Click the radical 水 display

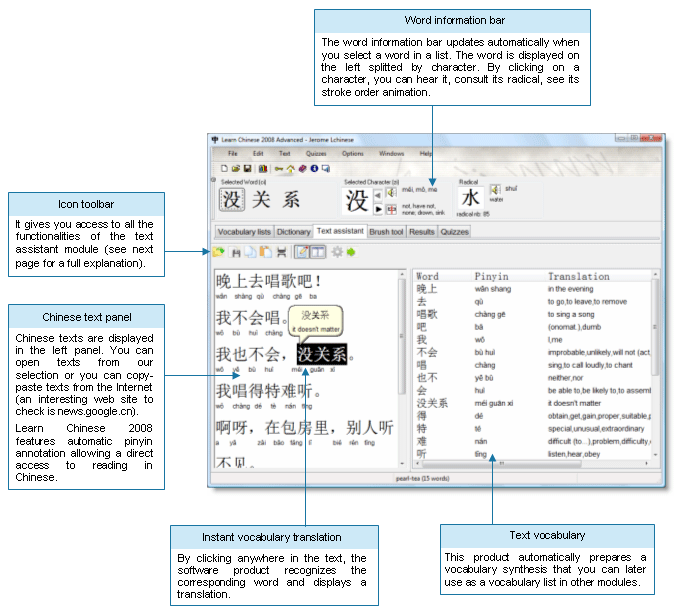tap(471, 198)
